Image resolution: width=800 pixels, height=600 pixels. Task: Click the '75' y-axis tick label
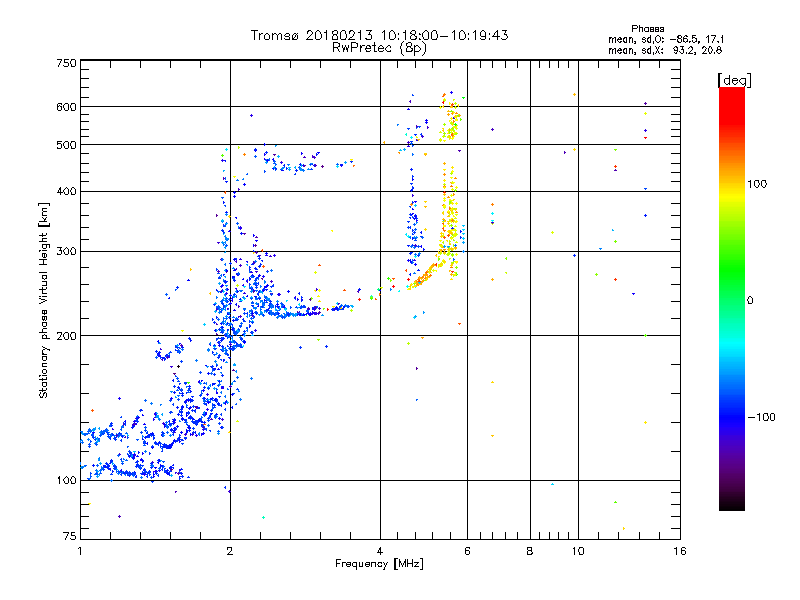(x=70, y=536)
